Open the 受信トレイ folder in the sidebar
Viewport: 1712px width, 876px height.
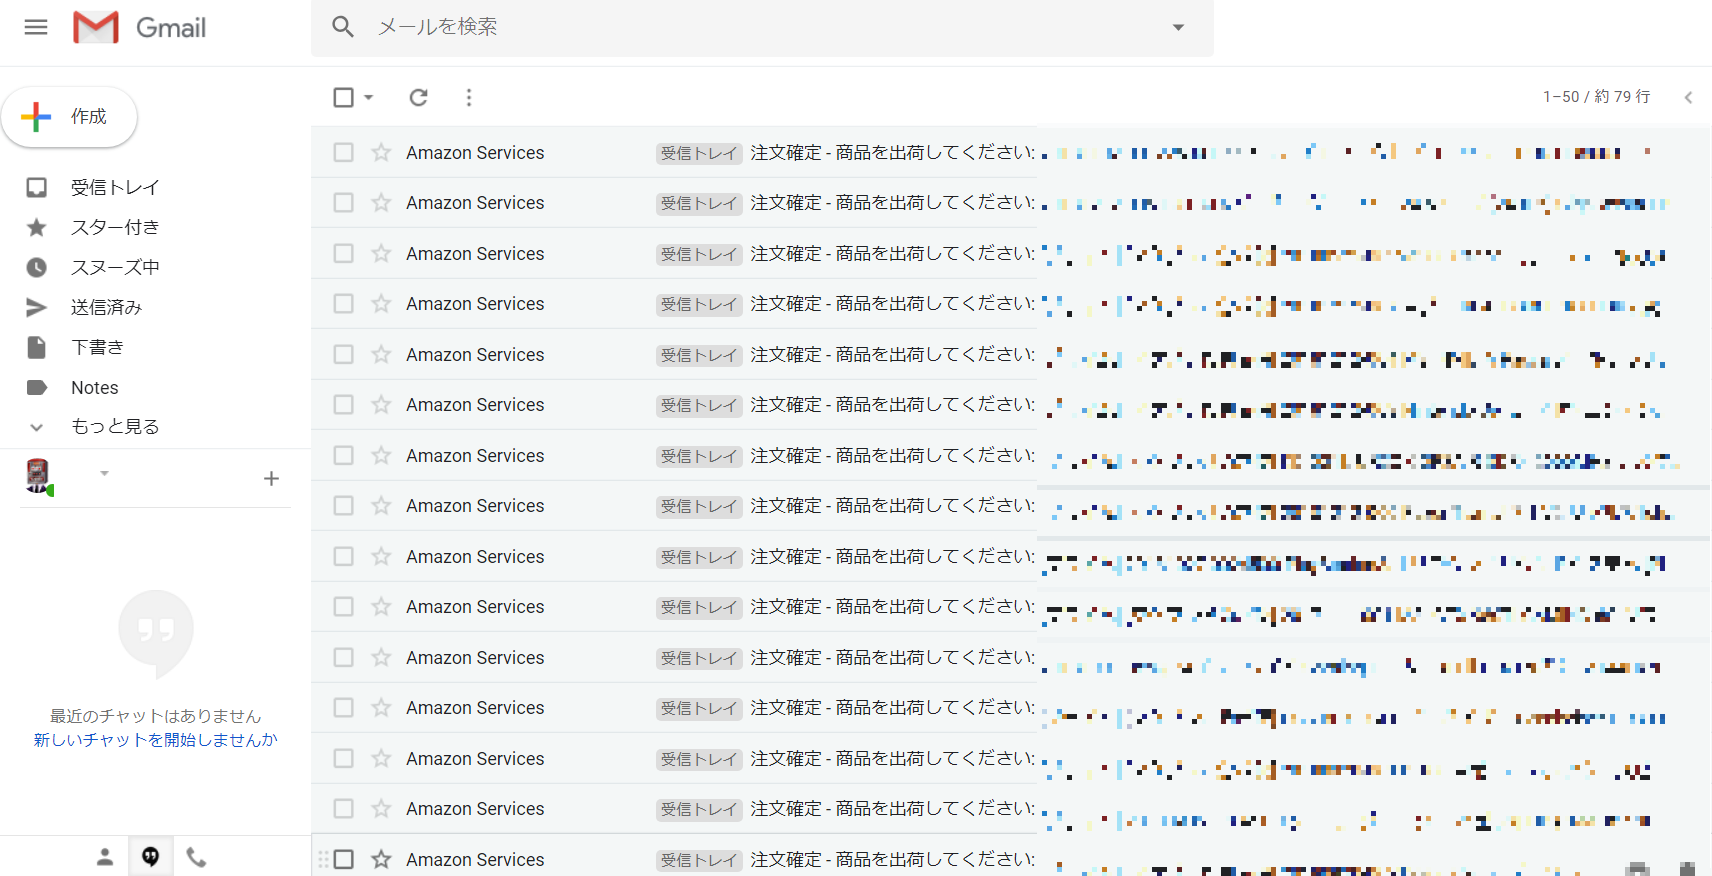tap(115, 187)
